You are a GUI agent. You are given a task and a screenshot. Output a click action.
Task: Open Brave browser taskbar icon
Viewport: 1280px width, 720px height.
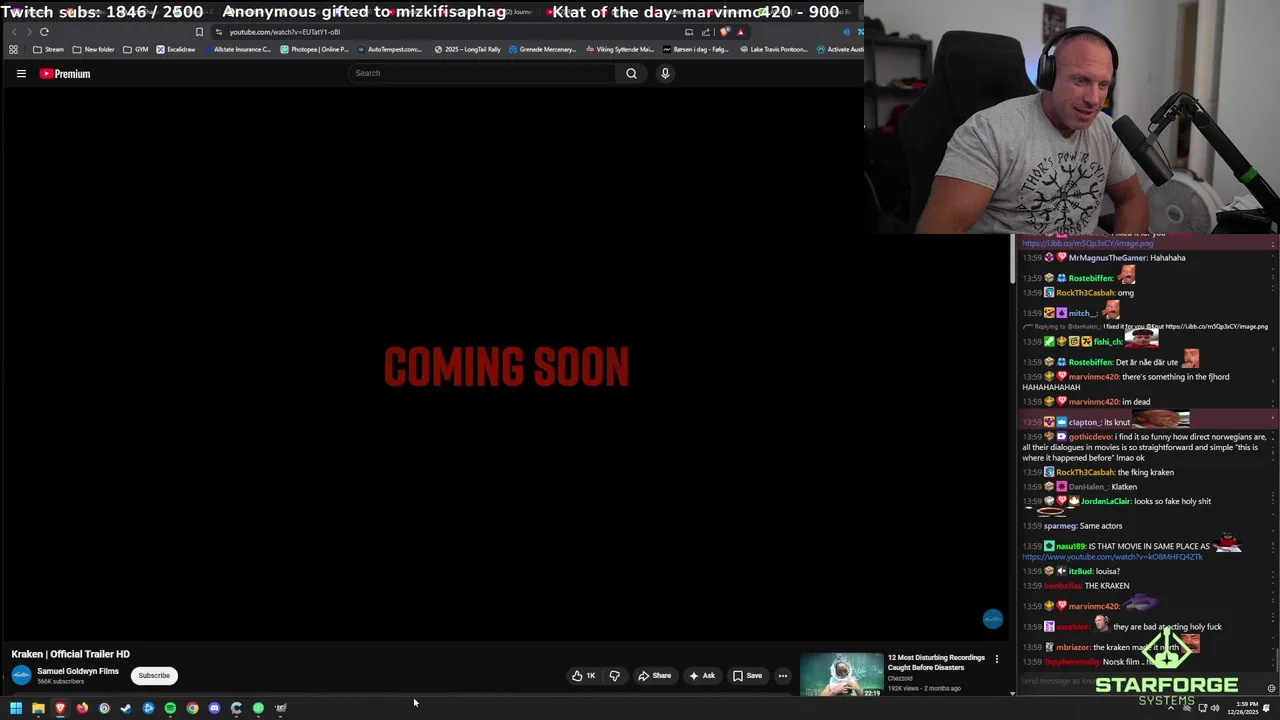tap(60, 708)
